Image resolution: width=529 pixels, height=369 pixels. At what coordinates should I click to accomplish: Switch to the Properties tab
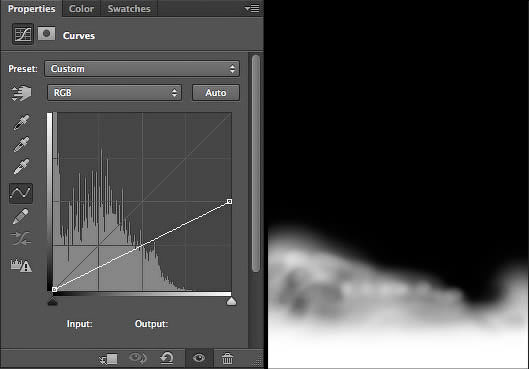(x=31, y=8)
